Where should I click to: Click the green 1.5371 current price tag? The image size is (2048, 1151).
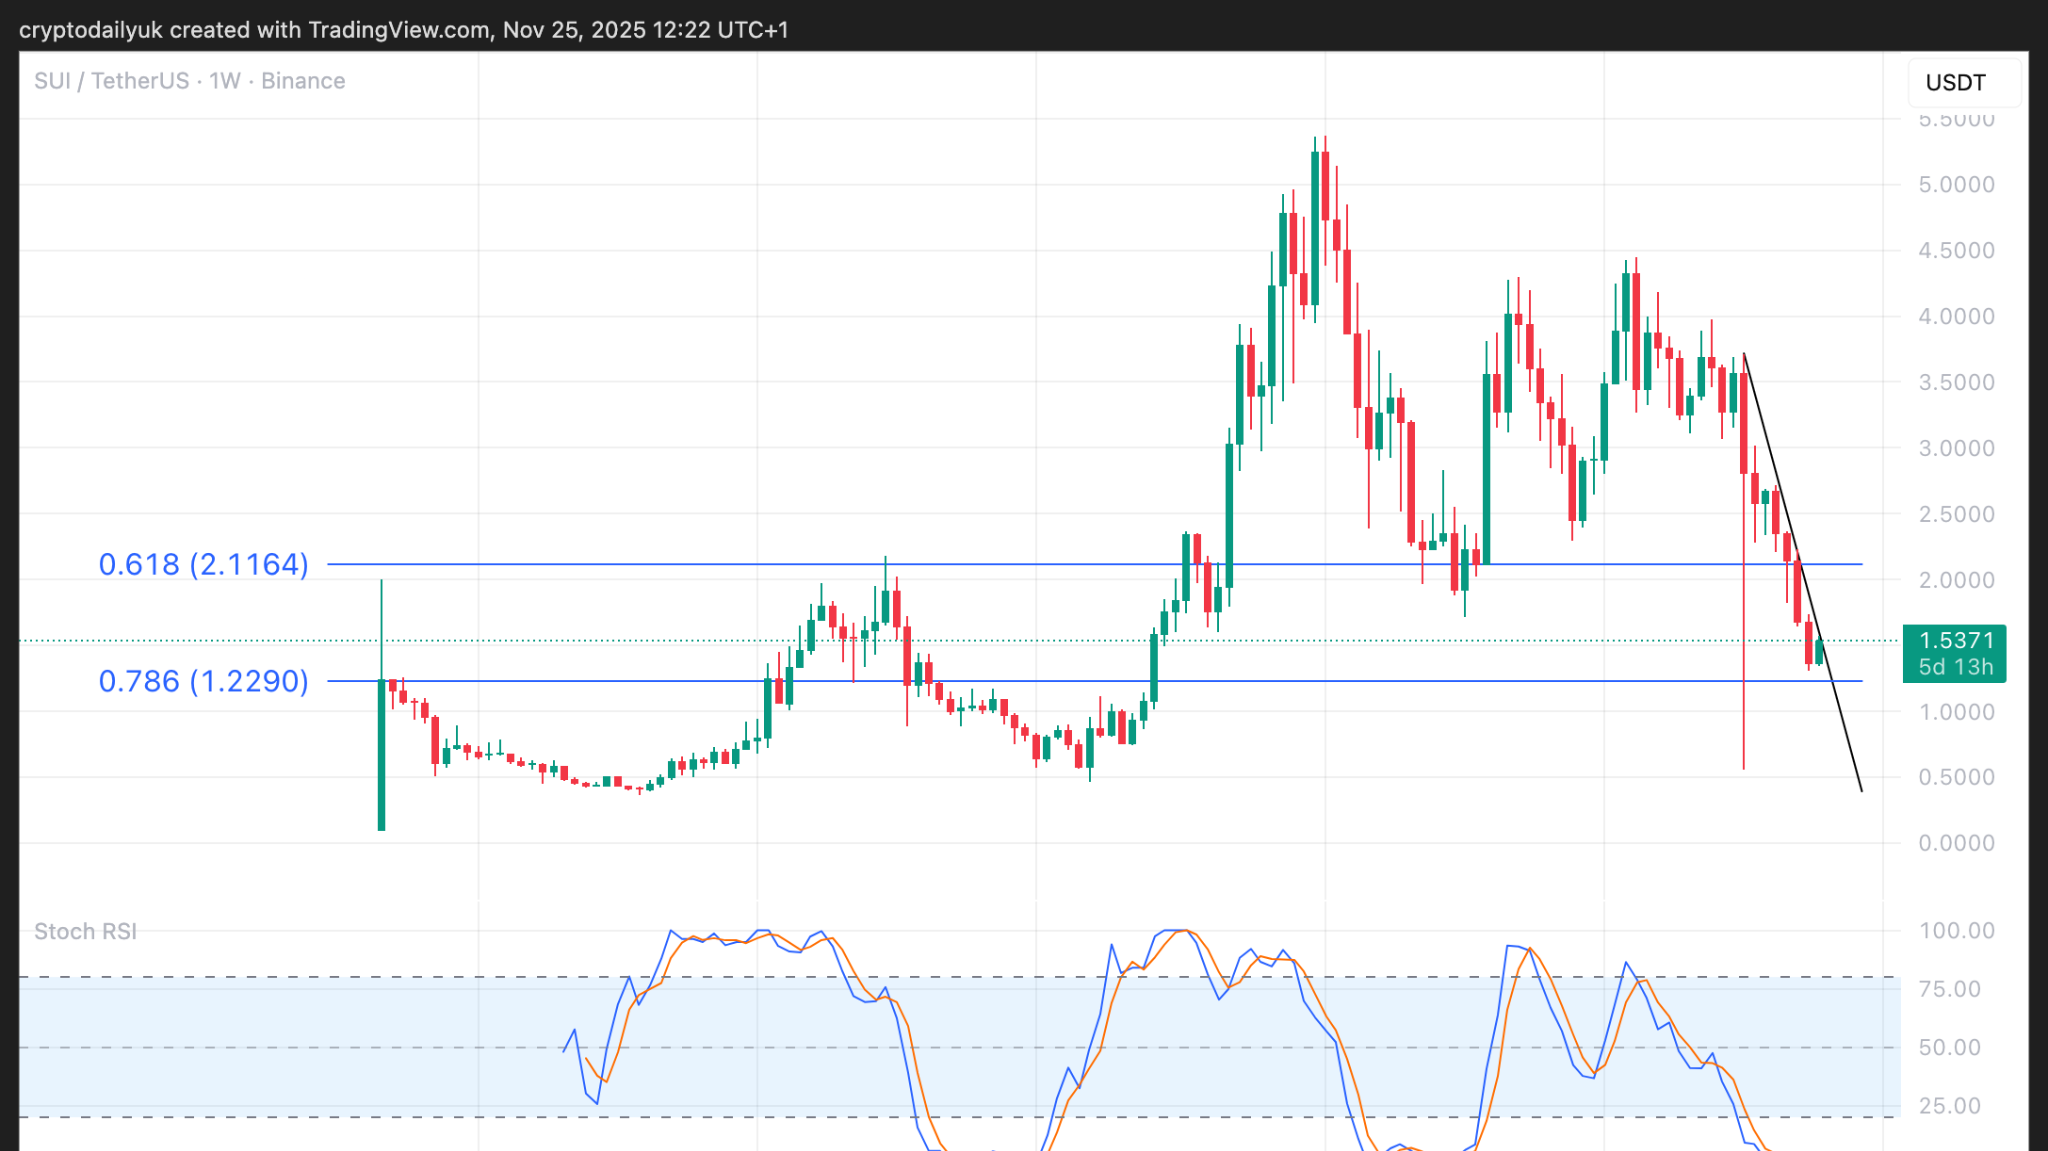(x=1954, y=653)
